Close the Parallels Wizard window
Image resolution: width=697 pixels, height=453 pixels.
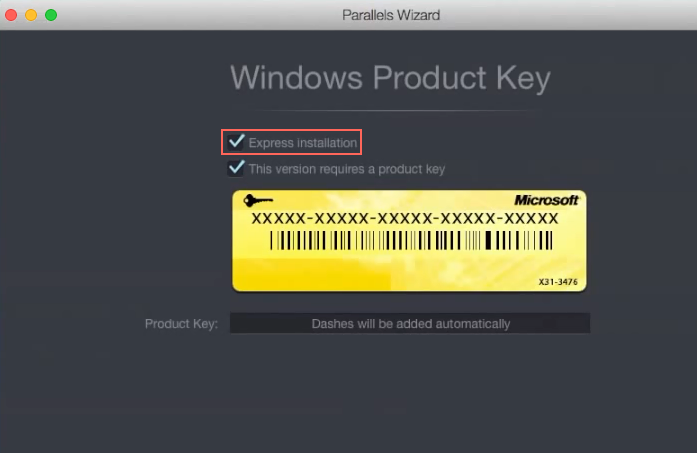11,15
